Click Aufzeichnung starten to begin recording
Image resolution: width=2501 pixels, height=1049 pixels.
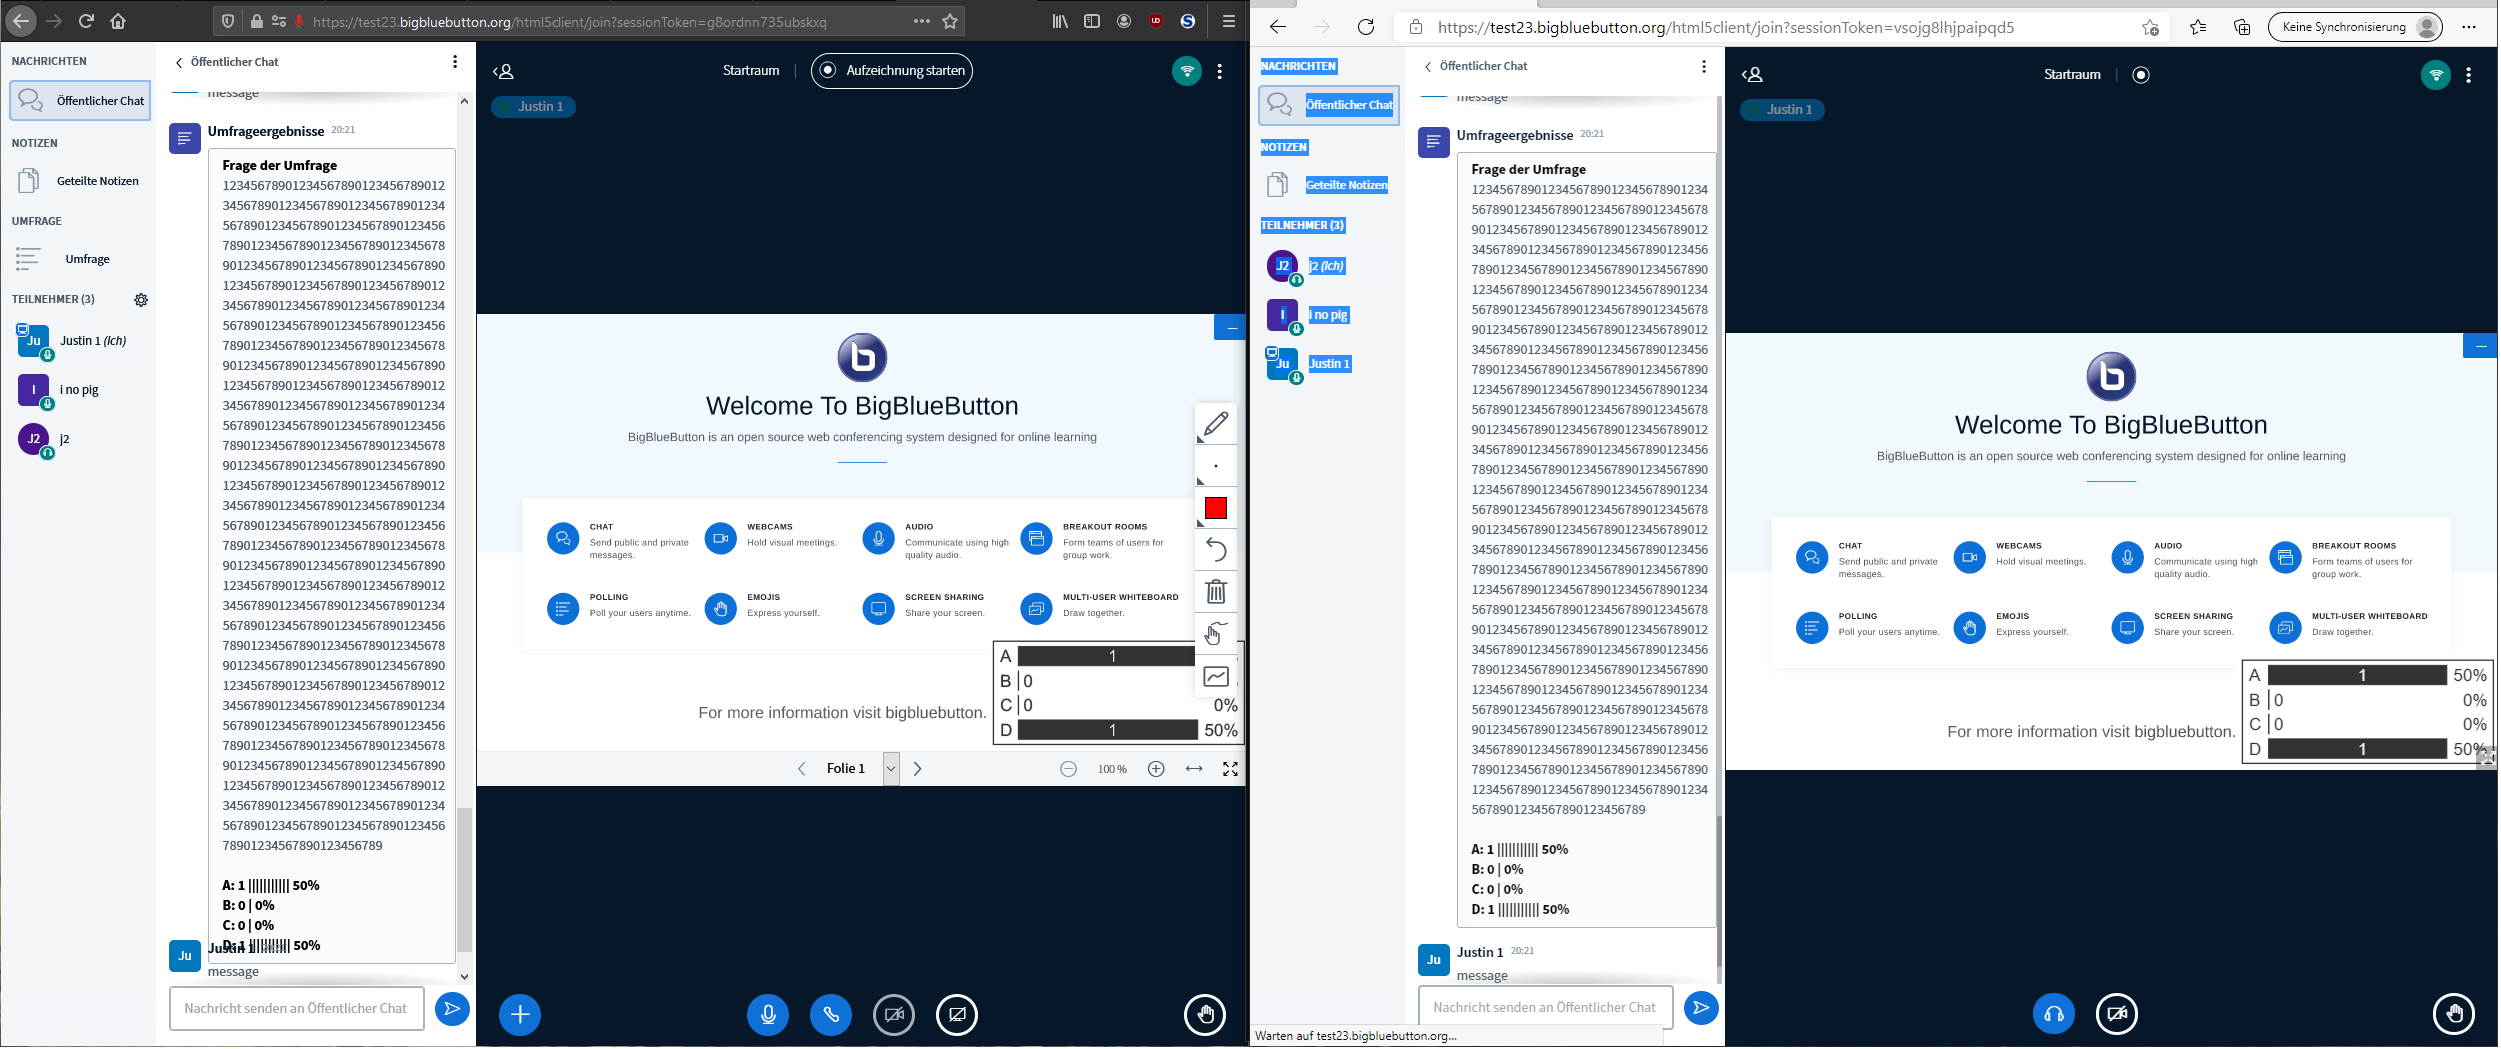click(891, 70)
